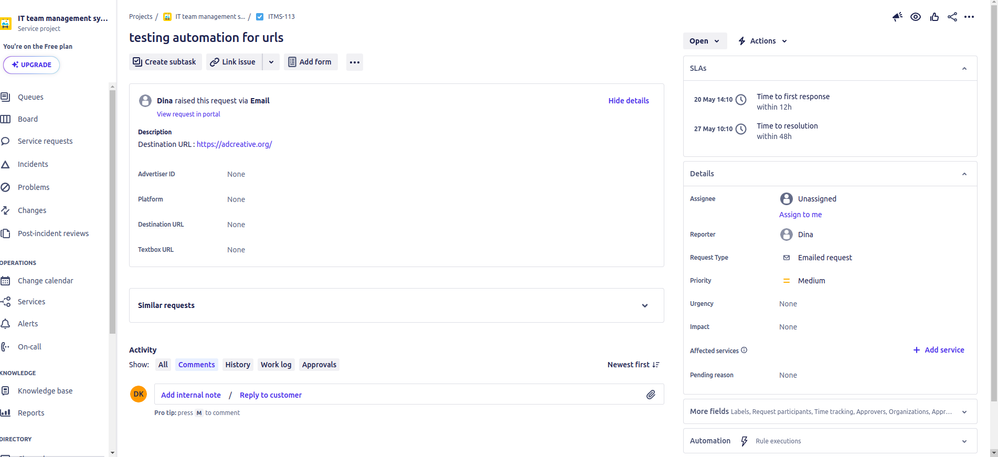Image resolution: width=998 pixels, height=457 pixels.
Task: Click the attachment paperclip icon
Action: [x=650, y=395]
